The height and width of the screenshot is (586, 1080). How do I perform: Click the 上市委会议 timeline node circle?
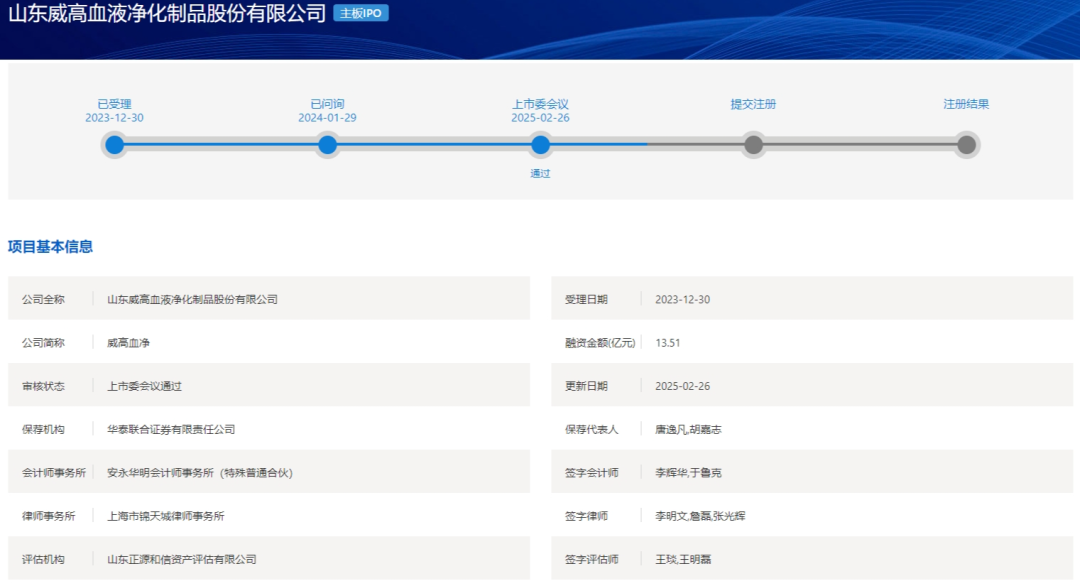pos(540,145)
